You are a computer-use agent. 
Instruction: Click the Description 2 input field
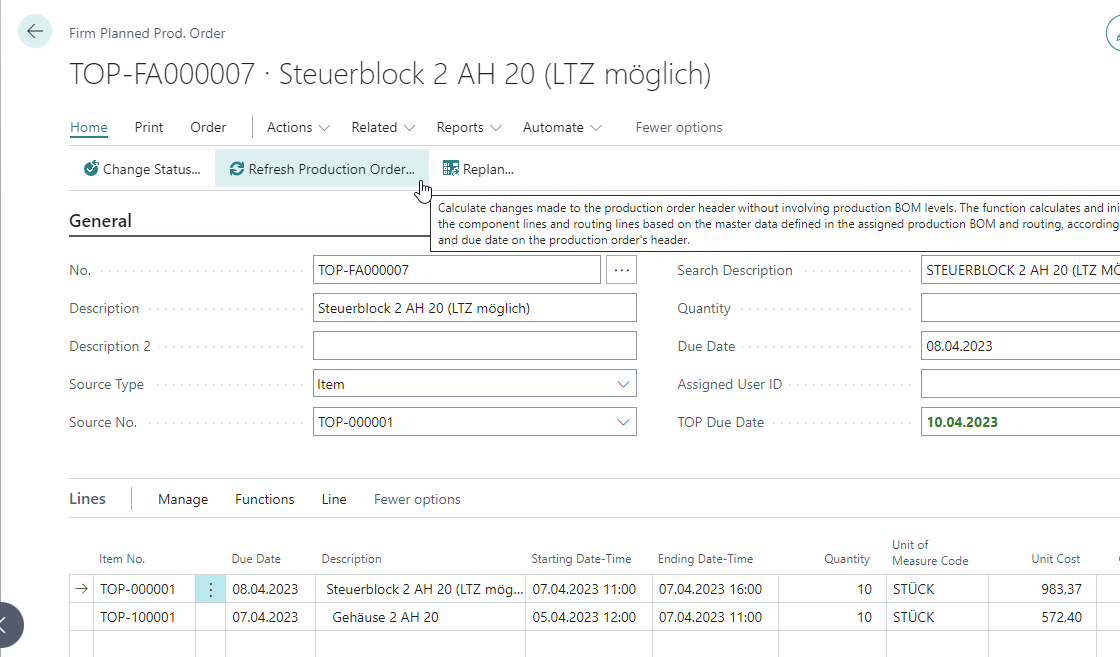tap(474, 346)
